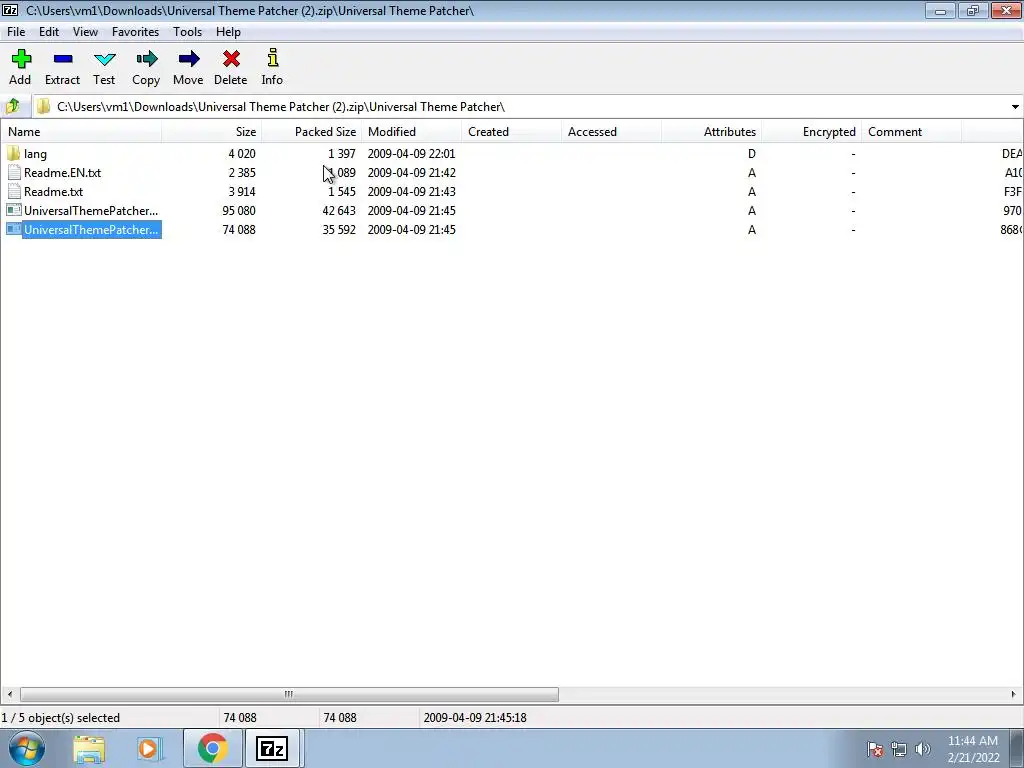Click 7-Zip taskbar button
The width and height of the screenshot is (1024, 768).
tap(272, 748)
